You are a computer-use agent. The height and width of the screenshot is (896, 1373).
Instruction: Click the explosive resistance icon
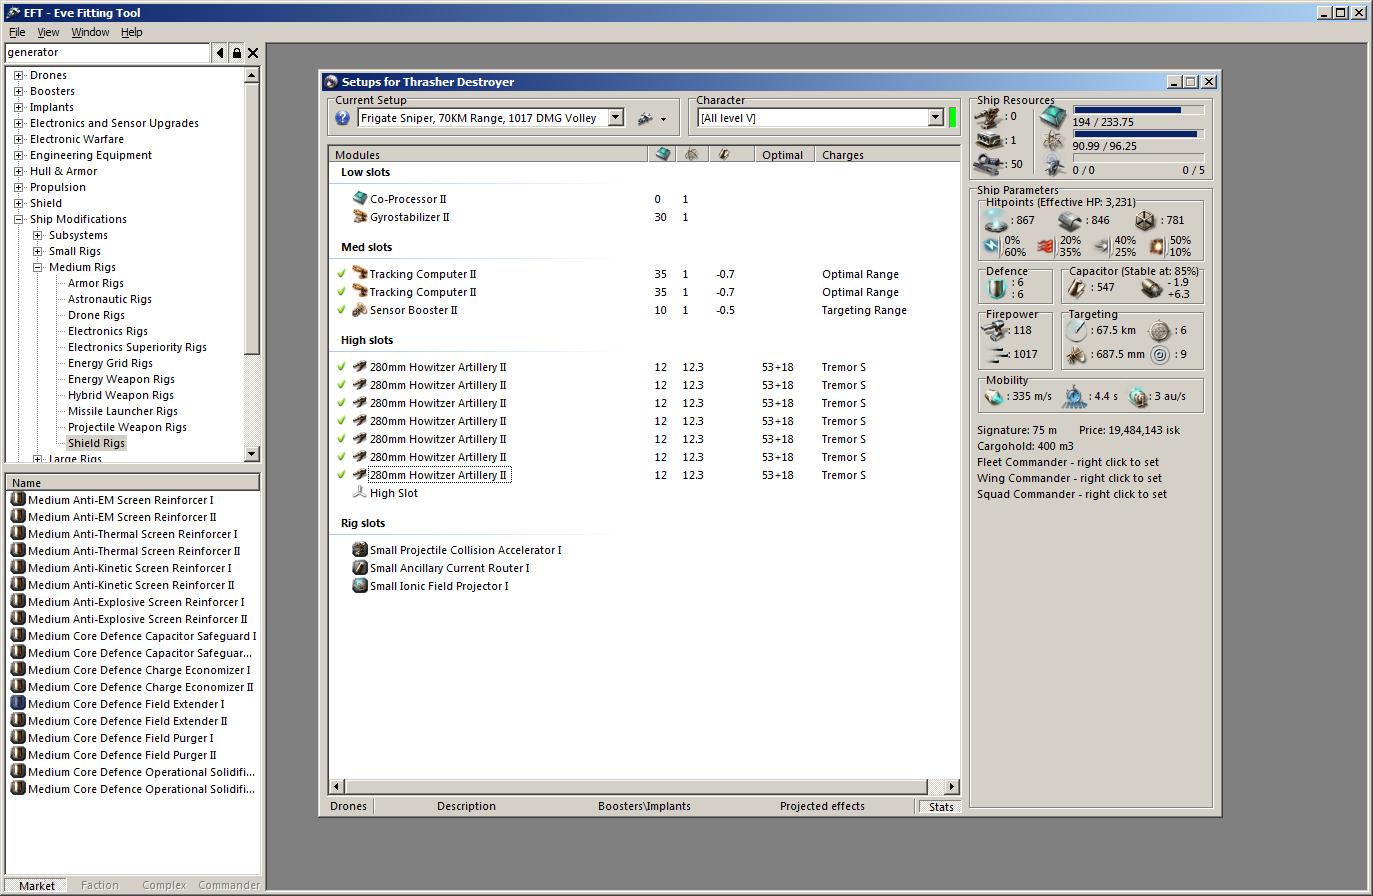coord(1157,246)
